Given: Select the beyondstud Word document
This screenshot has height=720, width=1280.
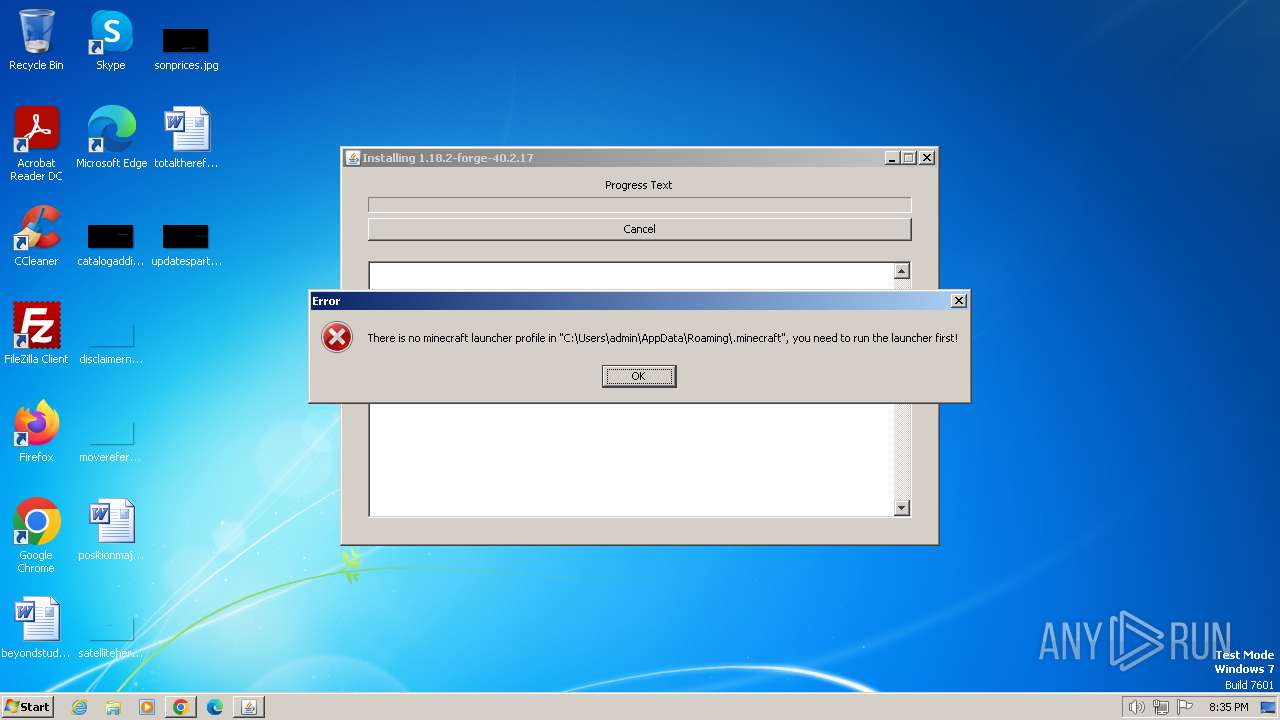Looking at the screenshot, I should 36,628.
